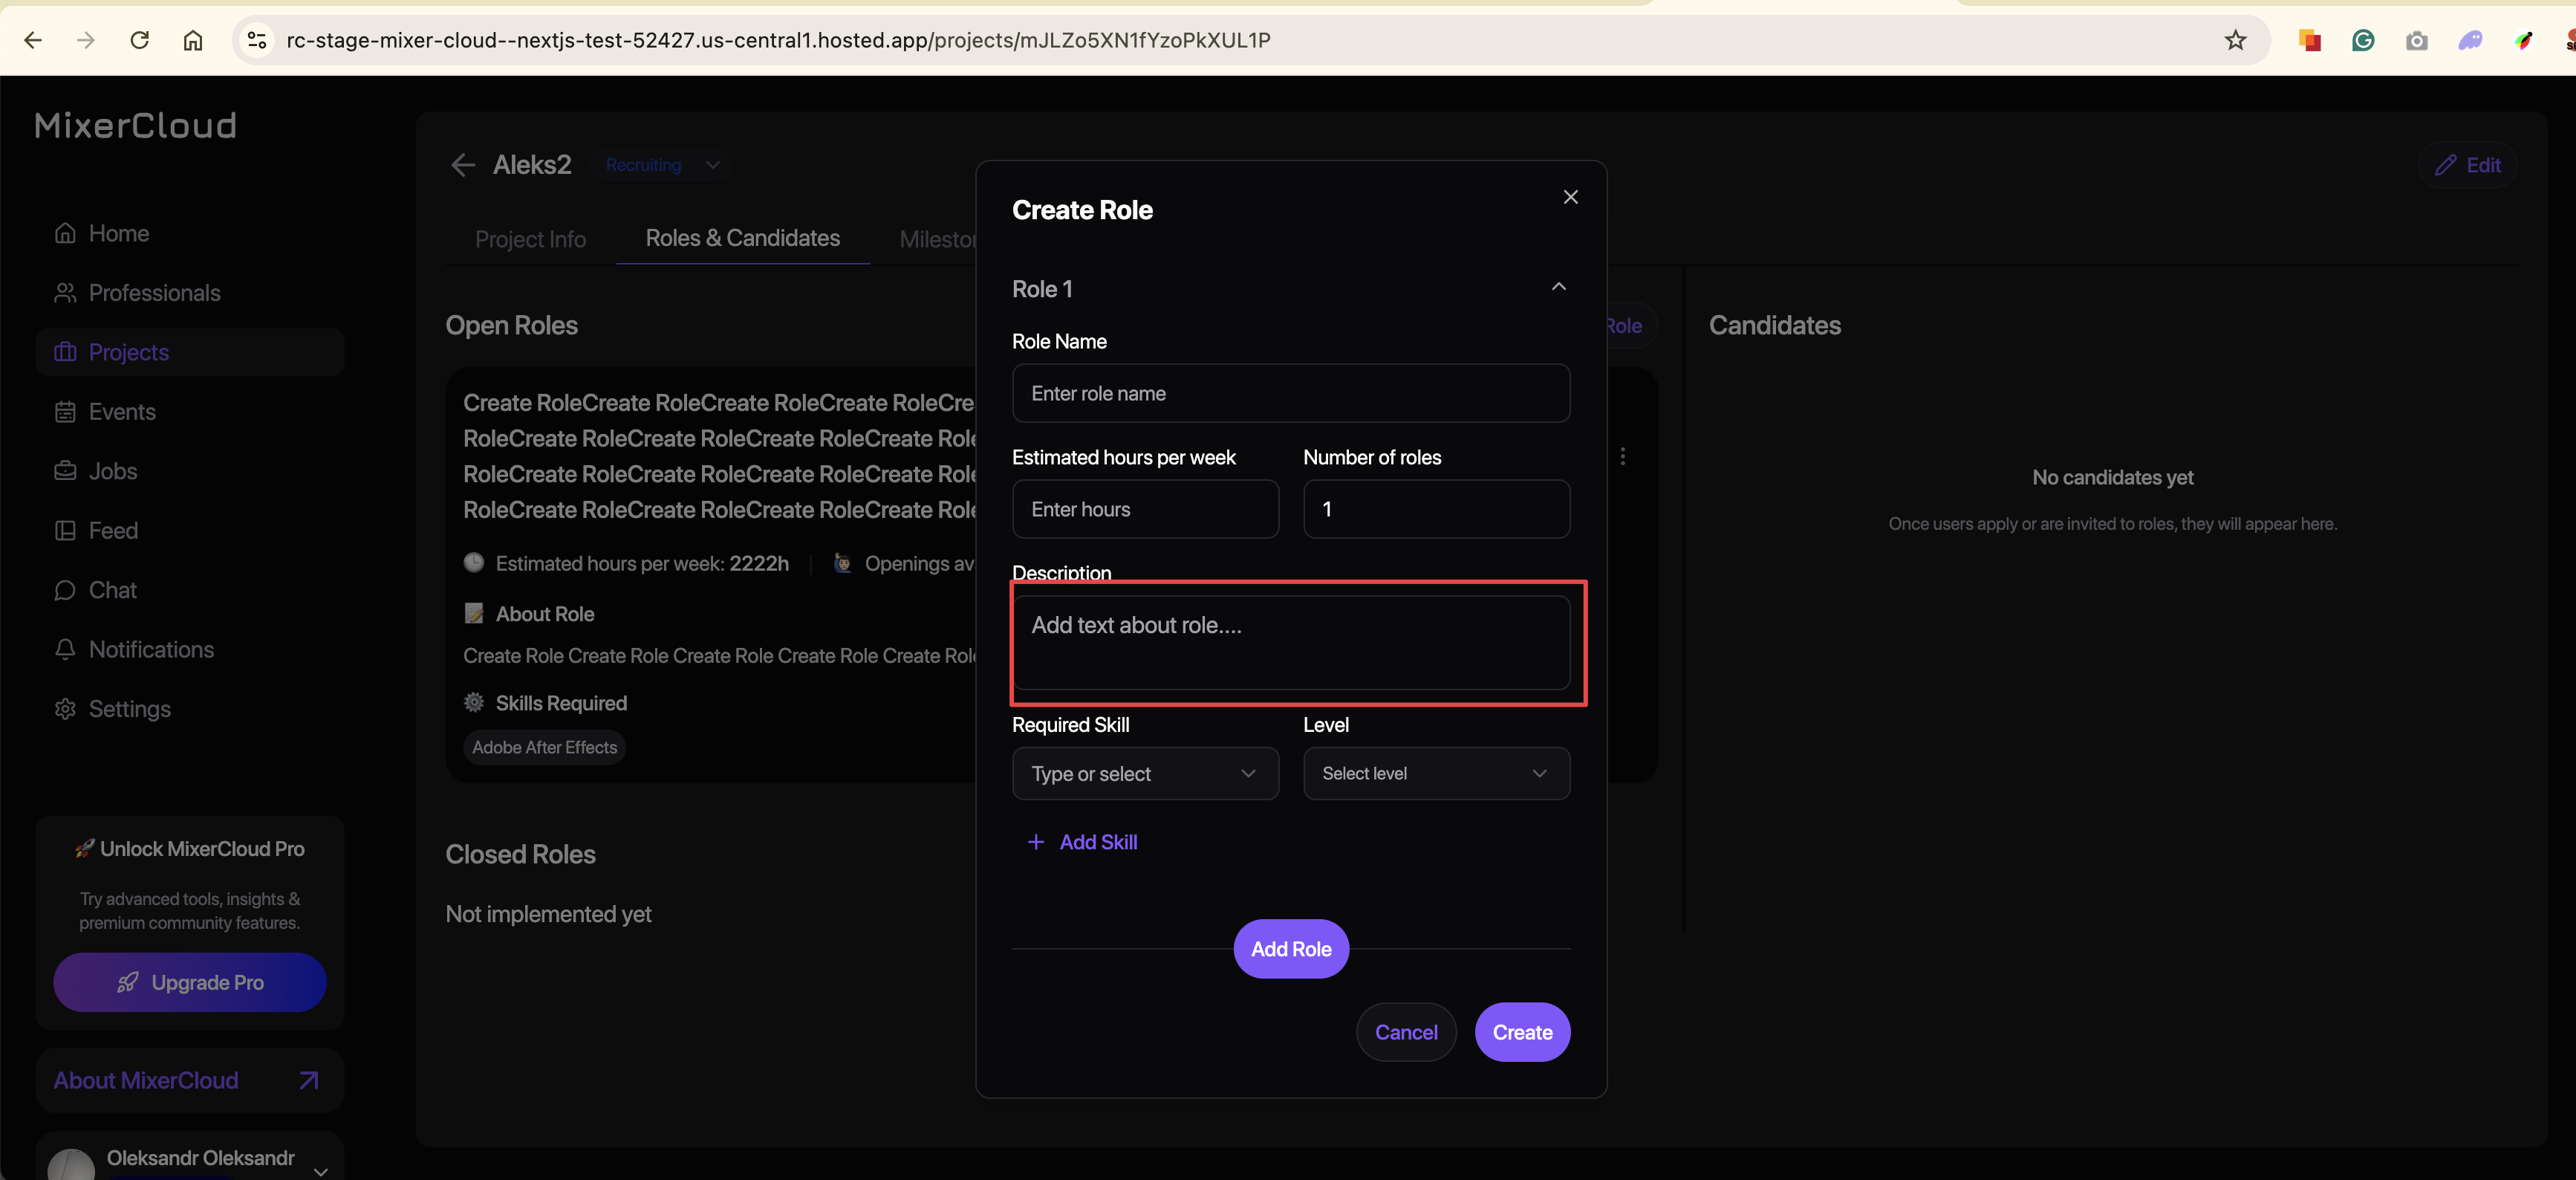The width and height of the screenshot is (2576, 1180).
Task: Focus the Enter role name field
Action: coord(1290,393)
